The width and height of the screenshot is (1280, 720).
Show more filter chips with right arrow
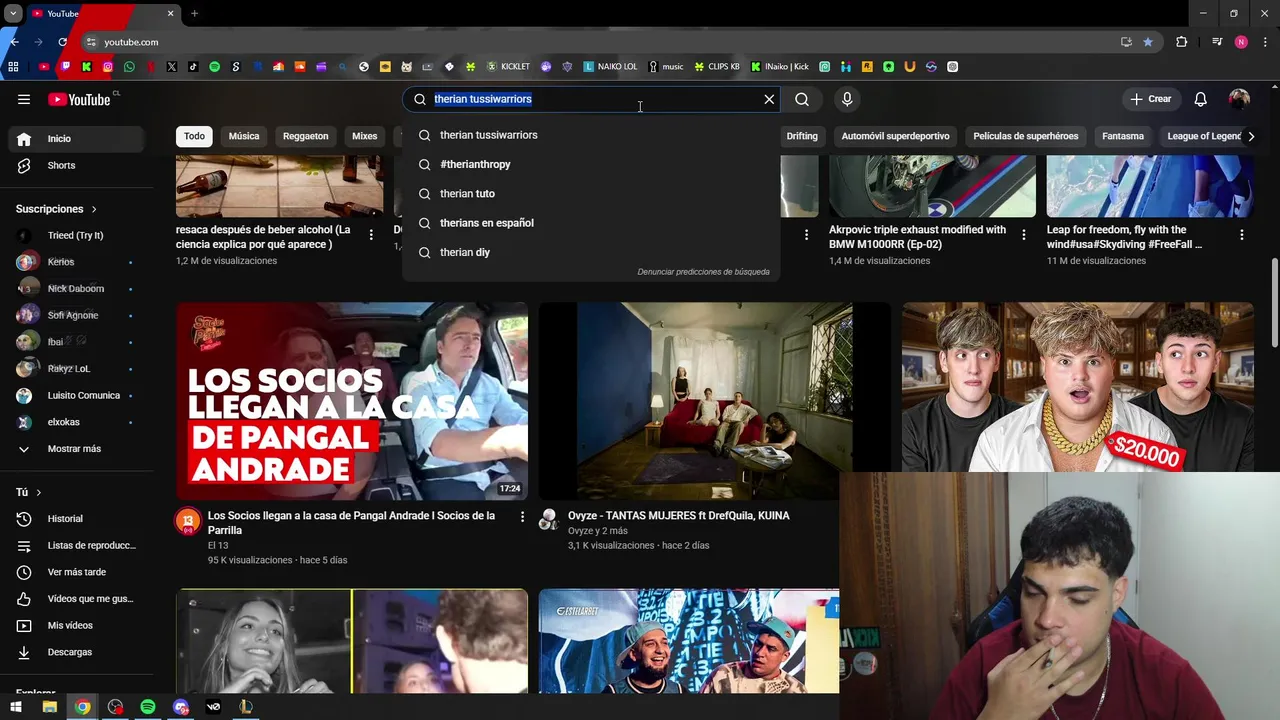click(x=1250, y=136)
